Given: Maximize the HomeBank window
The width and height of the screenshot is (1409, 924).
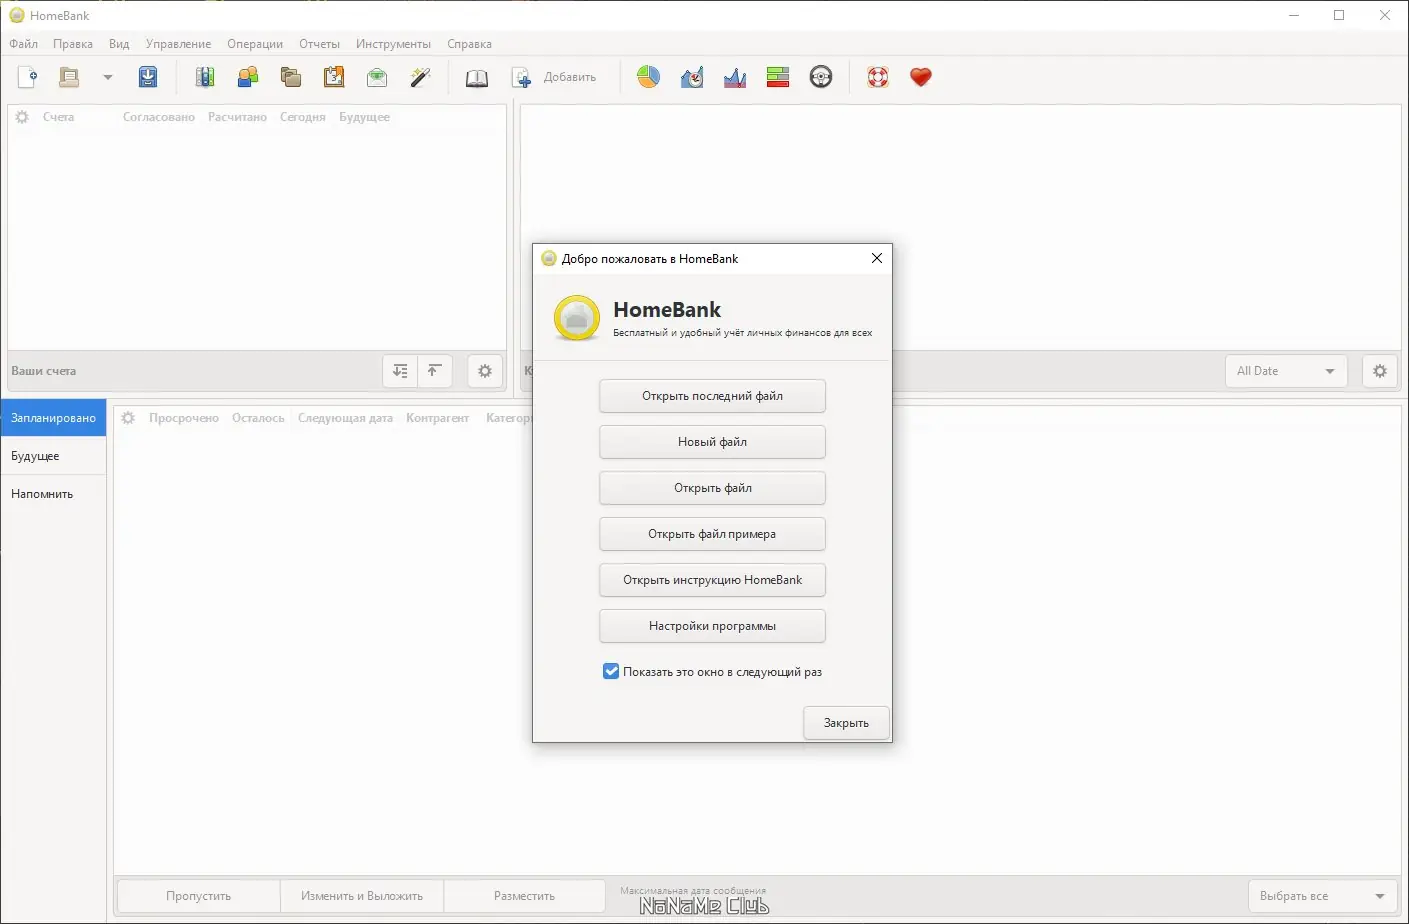Looking at the screenshot, I should (x=1339, y=15).
